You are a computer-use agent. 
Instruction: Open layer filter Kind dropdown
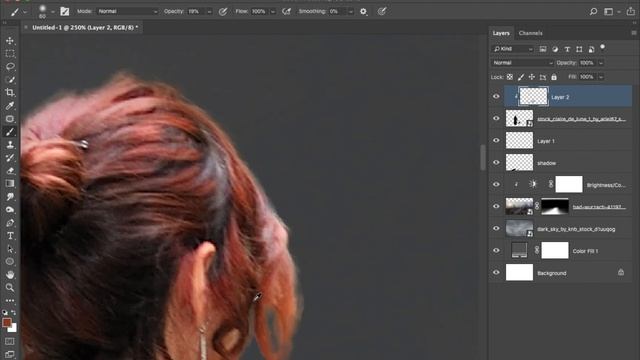[x=513, y=49]
